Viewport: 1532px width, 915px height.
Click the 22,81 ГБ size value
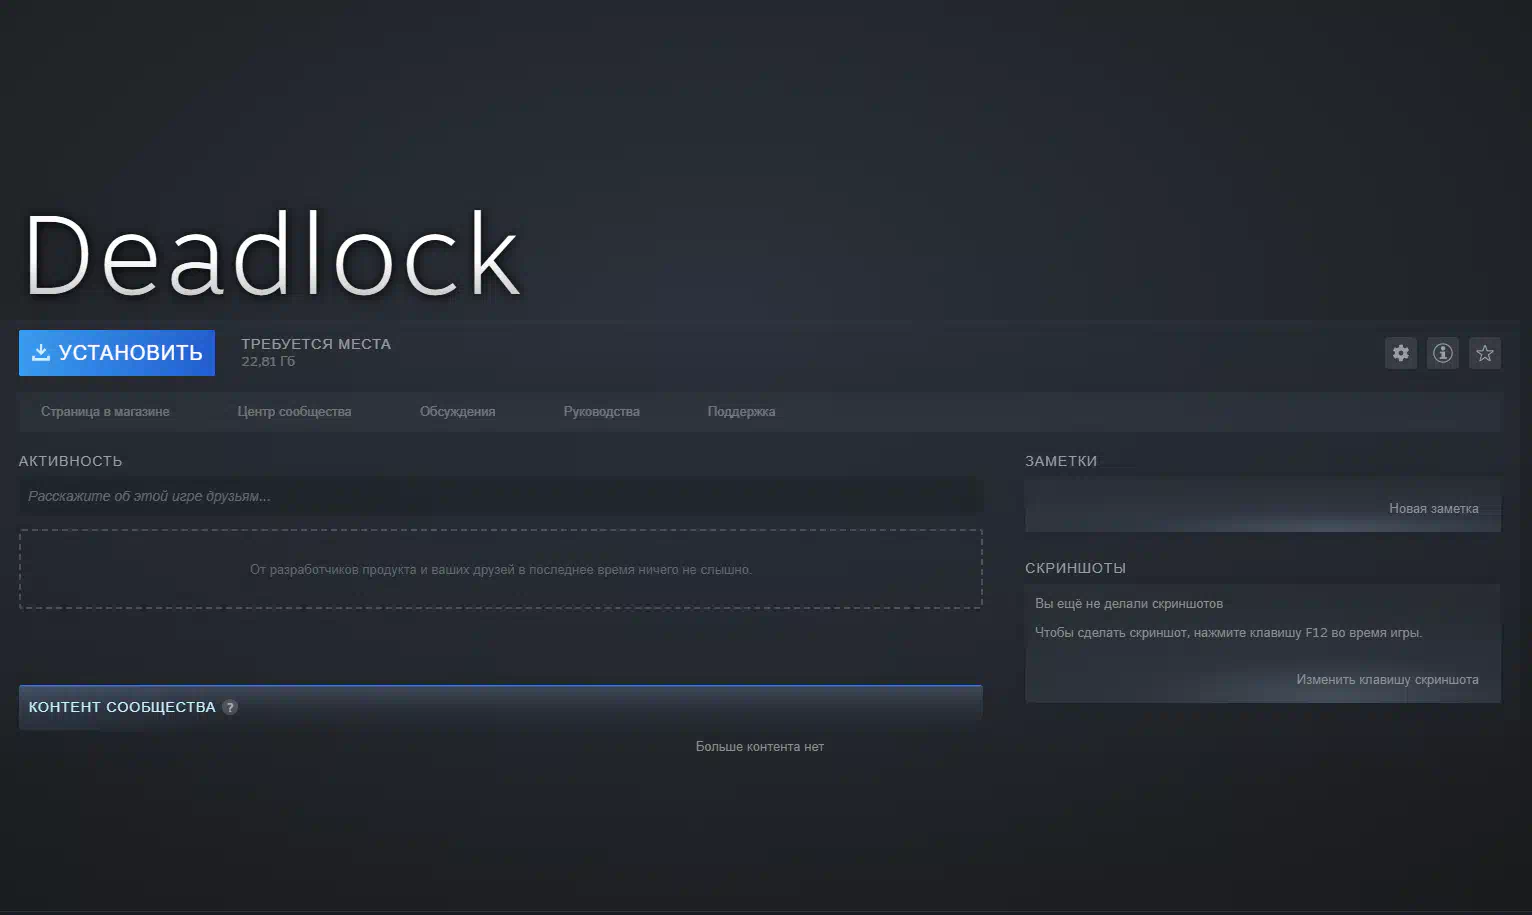(x=268, y=362)
